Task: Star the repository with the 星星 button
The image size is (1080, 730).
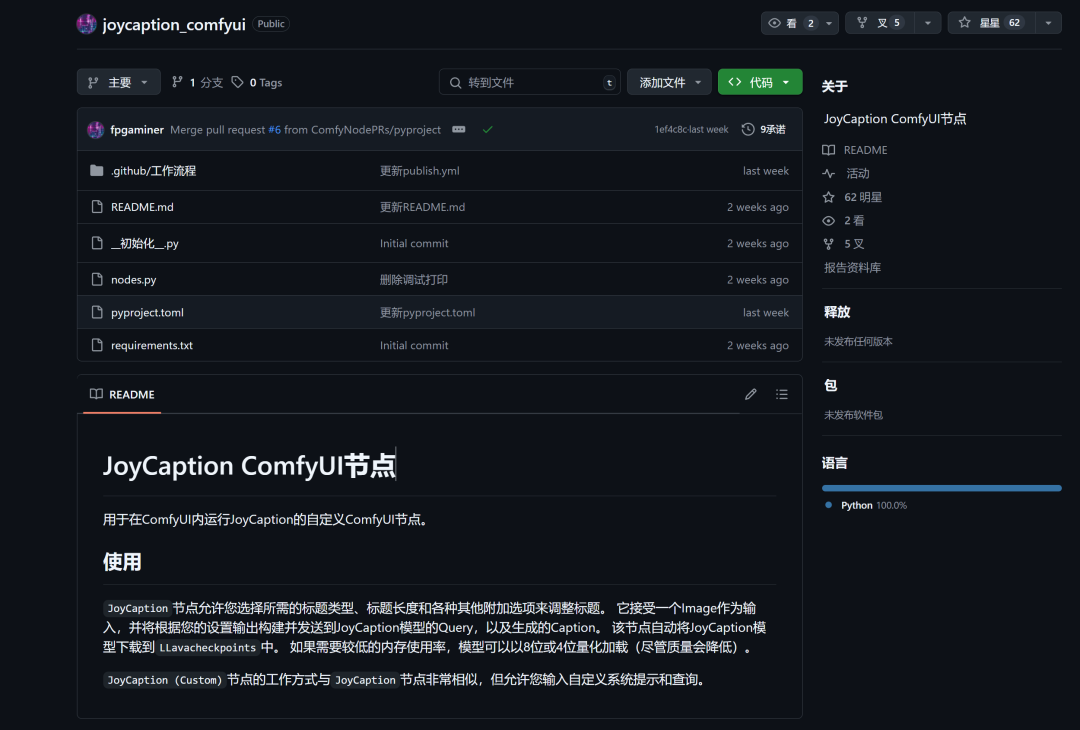Action: coord(990,23)
